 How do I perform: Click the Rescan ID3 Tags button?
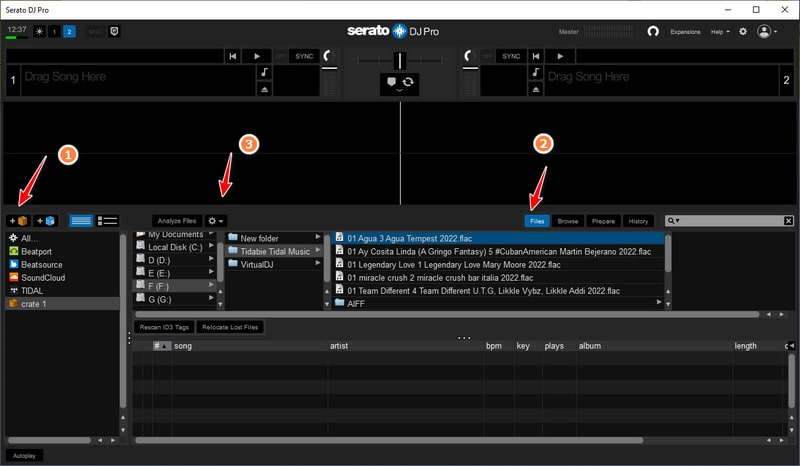pos(164,327)
